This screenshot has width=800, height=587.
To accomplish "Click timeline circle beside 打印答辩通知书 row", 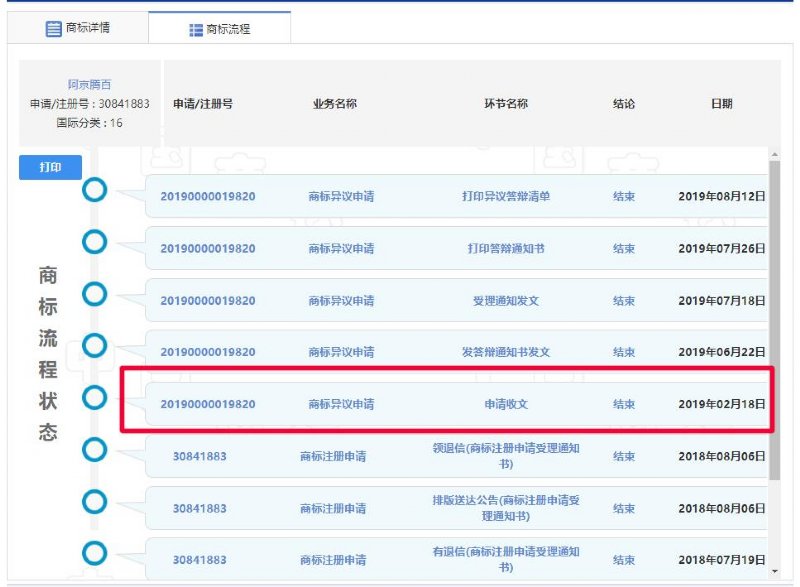I will (x=94, y=242).
